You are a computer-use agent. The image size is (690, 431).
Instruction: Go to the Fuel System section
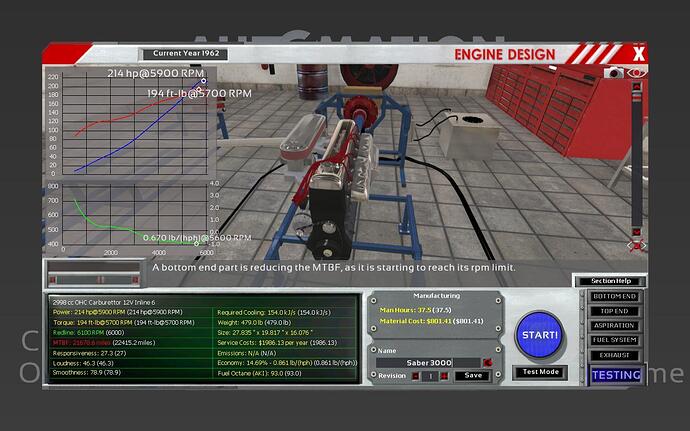pos(614,339)
